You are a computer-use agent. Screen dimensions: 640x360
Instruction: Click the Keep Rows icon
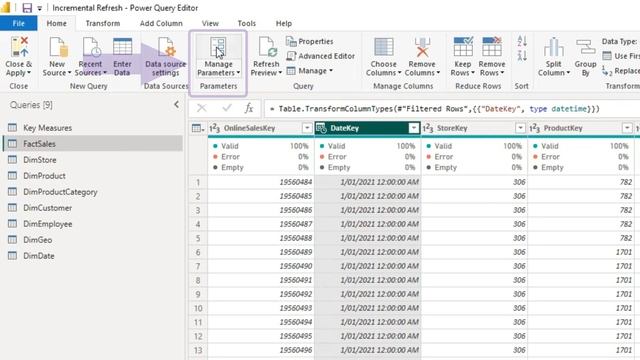pos(463,47)
